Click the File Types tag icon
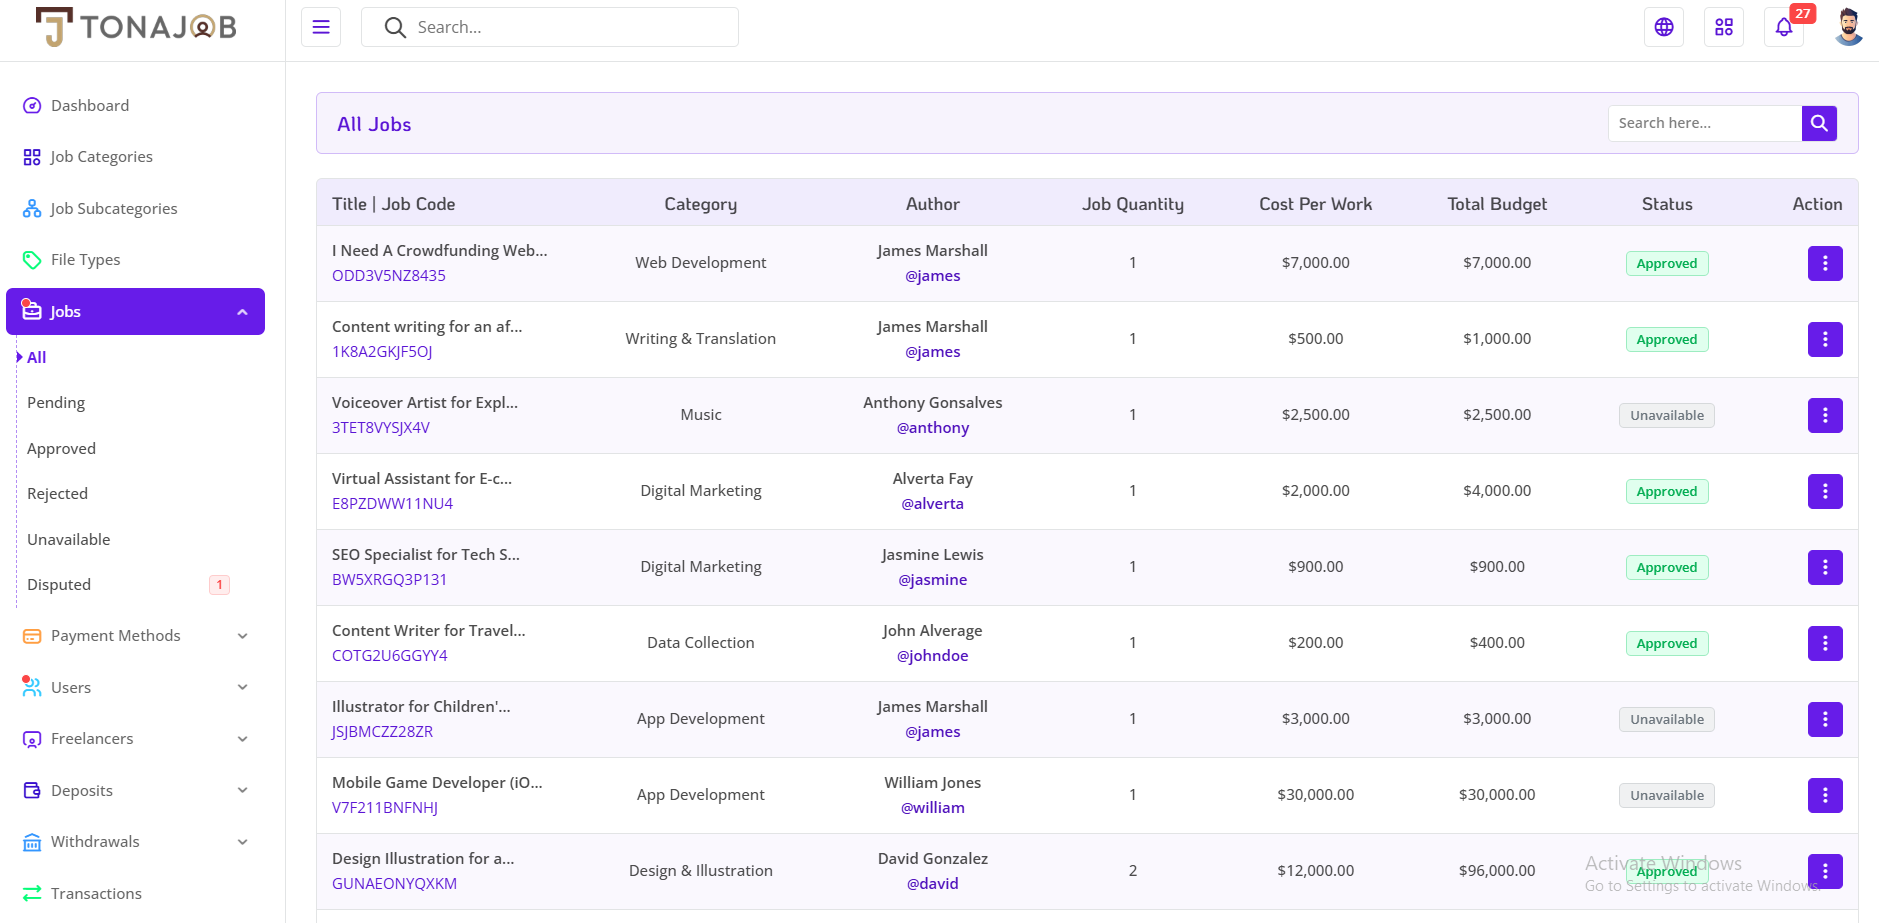The image size is (1879, 923). [32, 260]
